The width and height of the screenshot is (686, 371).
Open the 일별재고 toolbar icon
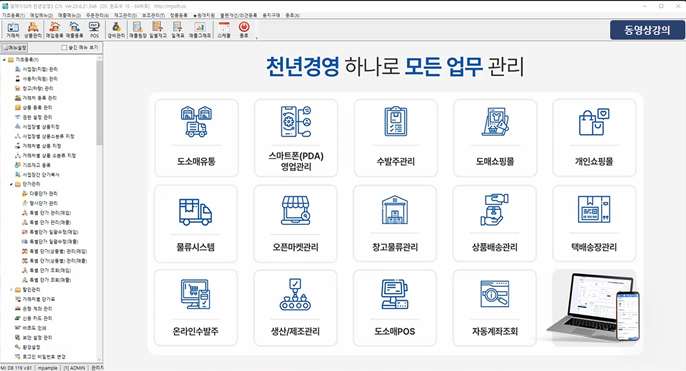pos(158,30)
